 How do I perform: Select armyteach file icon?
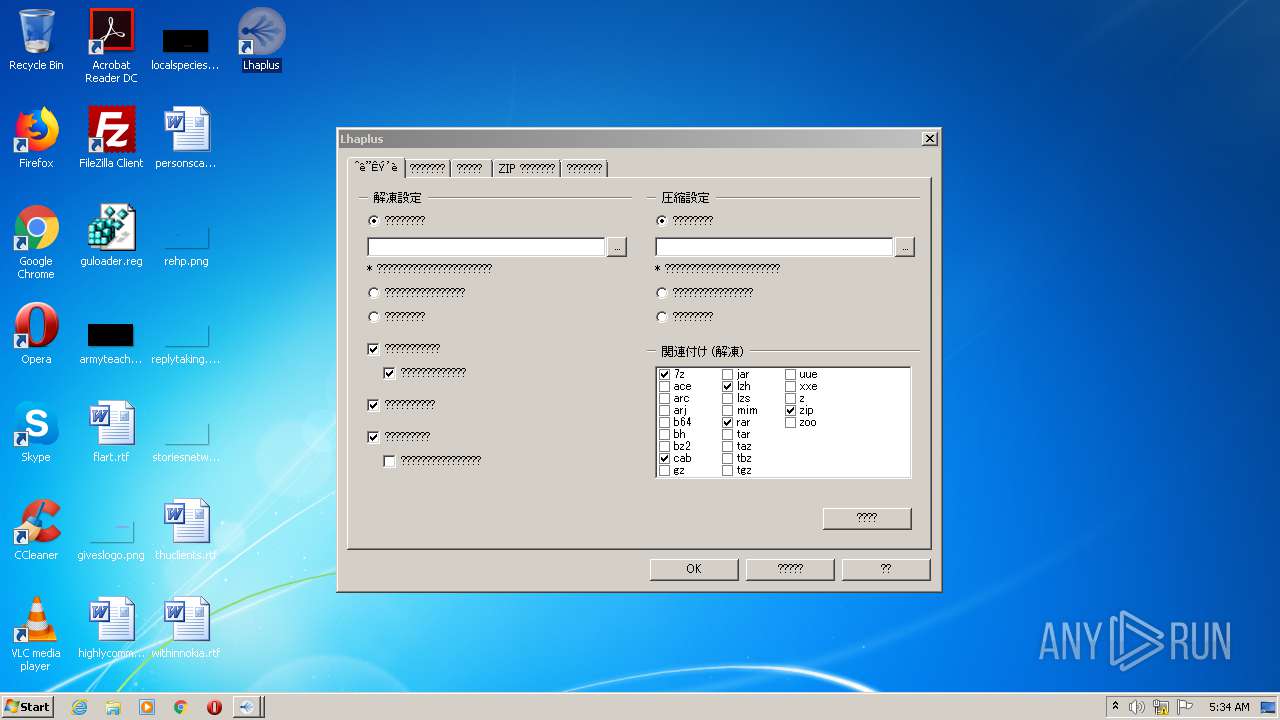(x=111, y=344)
